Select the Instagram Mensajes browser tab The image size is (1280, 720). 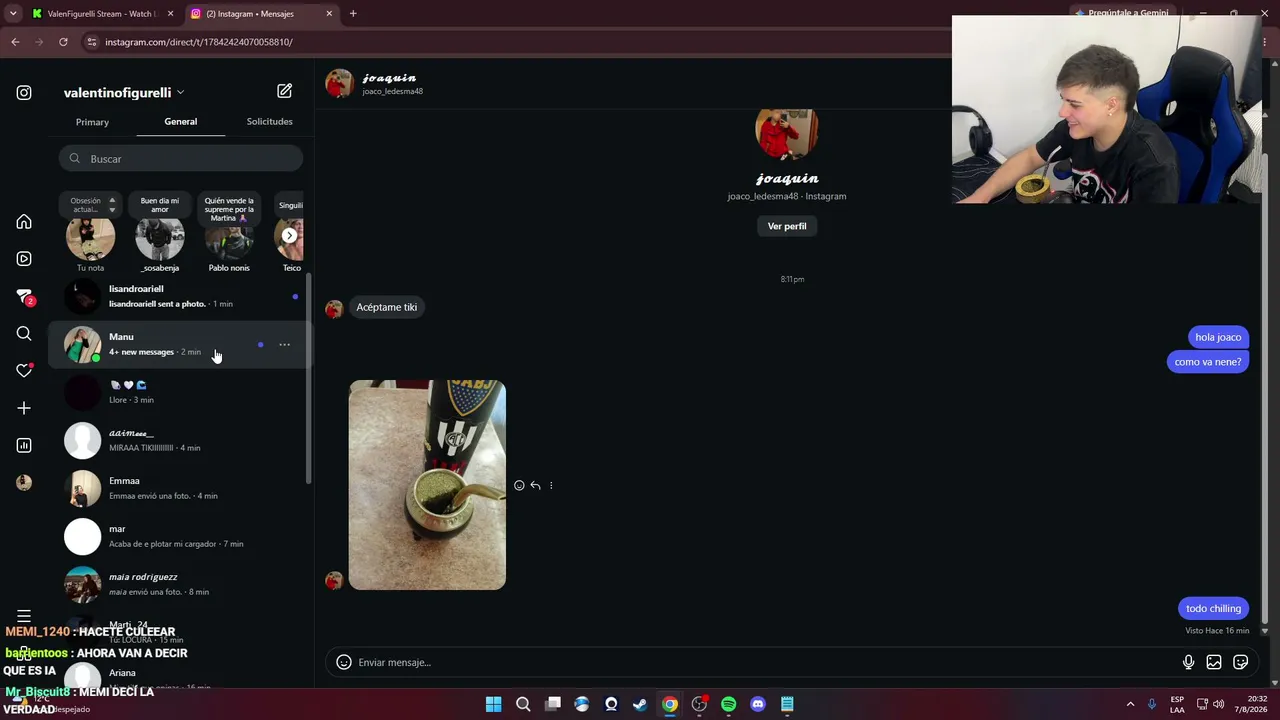[263, 14]
